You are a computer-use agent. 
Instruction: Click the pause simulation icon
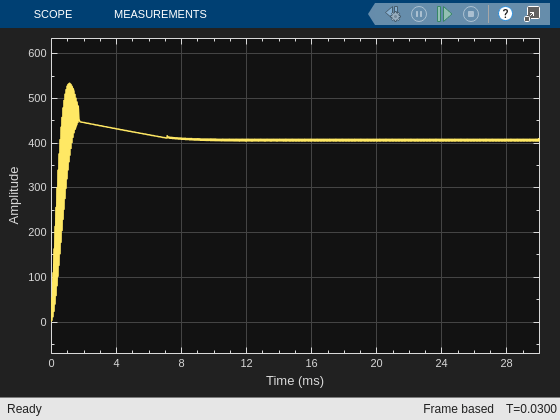(x=419, y=14)
